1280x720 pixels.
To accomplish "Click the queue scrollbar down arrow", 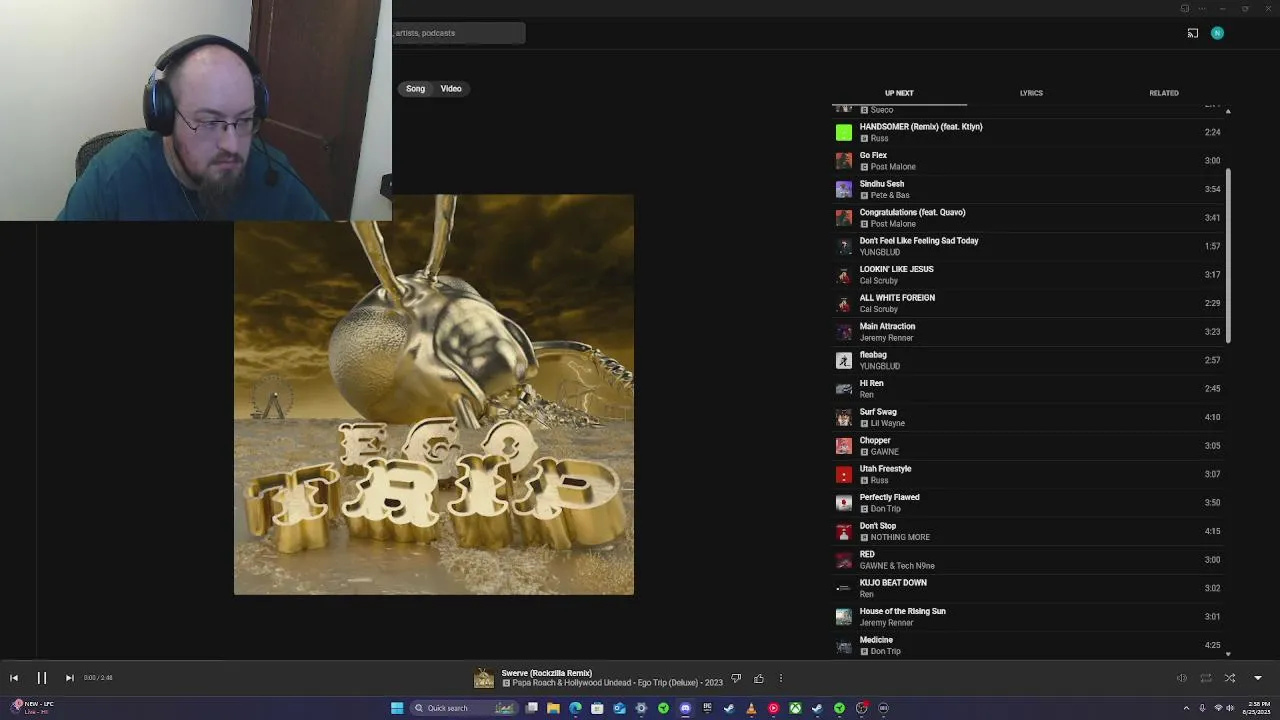I will click(x=1228, y=652).
